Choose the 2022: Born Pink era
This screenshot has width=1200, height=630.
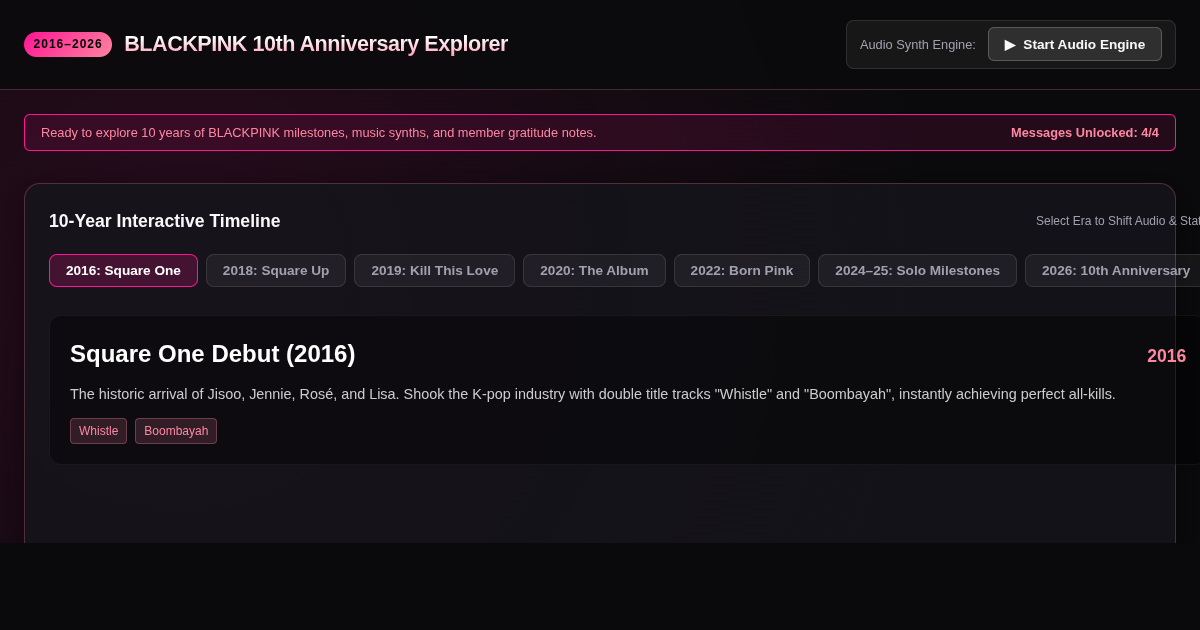click(x=742, y=270)
